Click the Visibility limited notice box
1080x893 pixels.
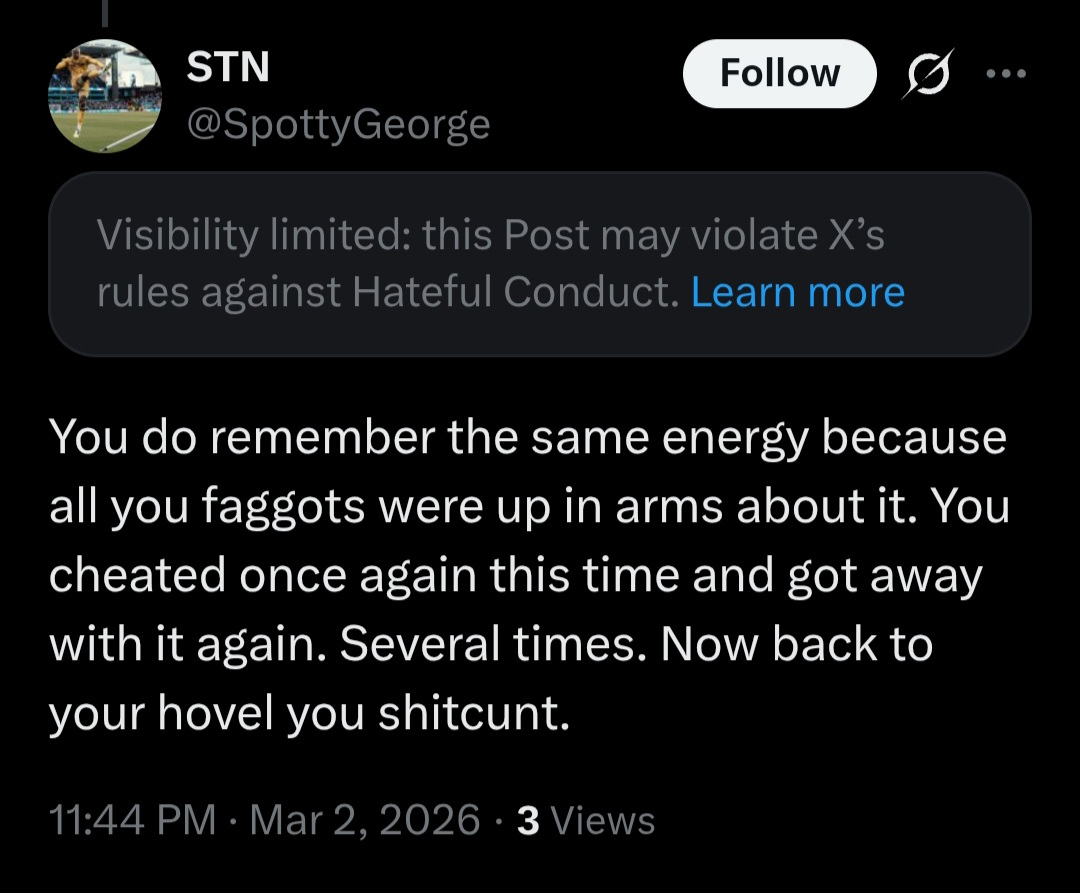pos(539,264)
